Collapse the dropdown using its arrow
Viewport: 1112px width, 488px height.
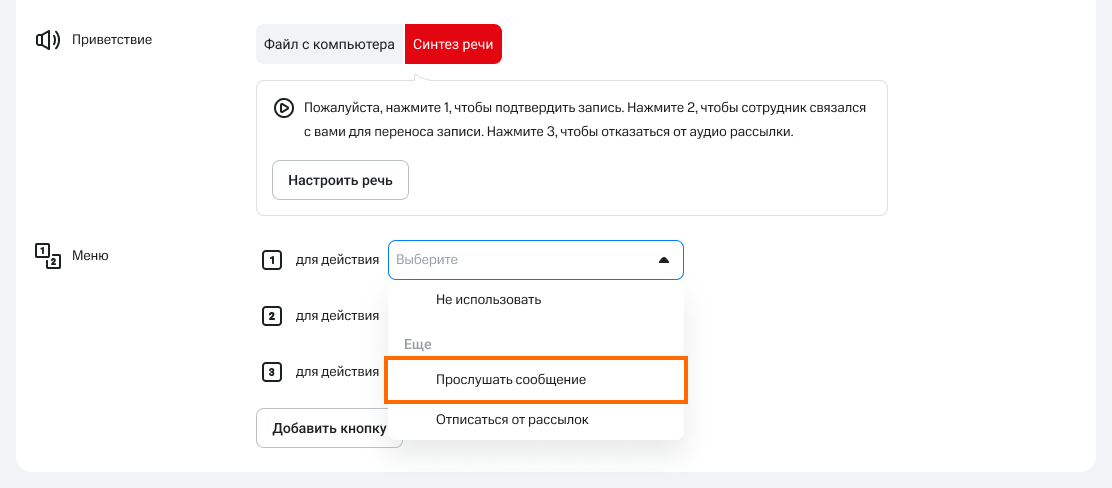[663, 260]
